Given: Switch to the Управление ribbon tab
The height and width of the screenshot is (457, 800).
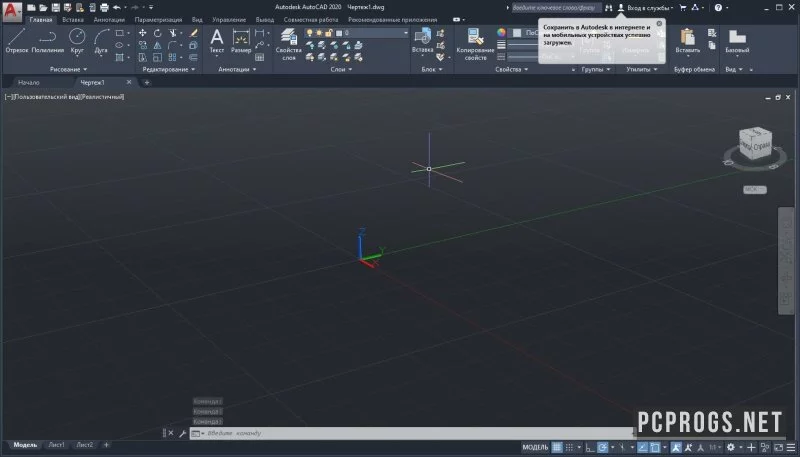Looking at the screenshot, I should [x=229, y=20].
